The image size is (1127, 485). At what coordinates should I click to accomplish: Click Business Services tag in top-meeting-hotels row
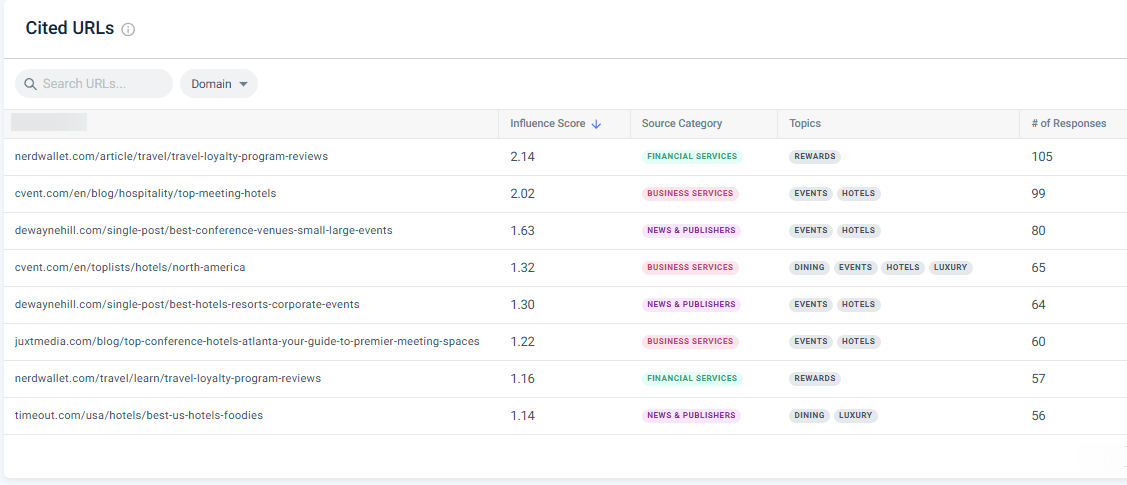point(690,193)
